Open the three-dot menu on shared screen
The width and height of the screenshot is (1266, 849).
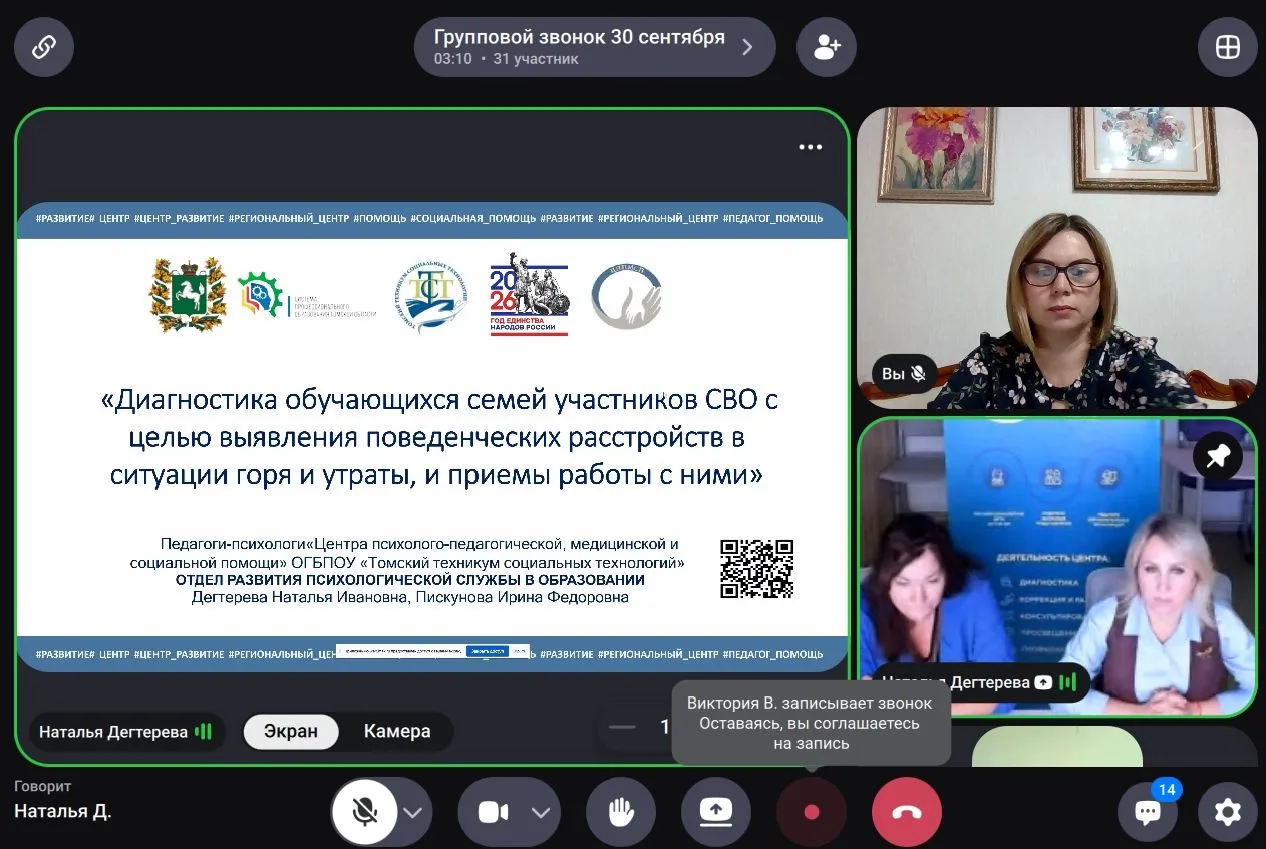click(810, 147)
